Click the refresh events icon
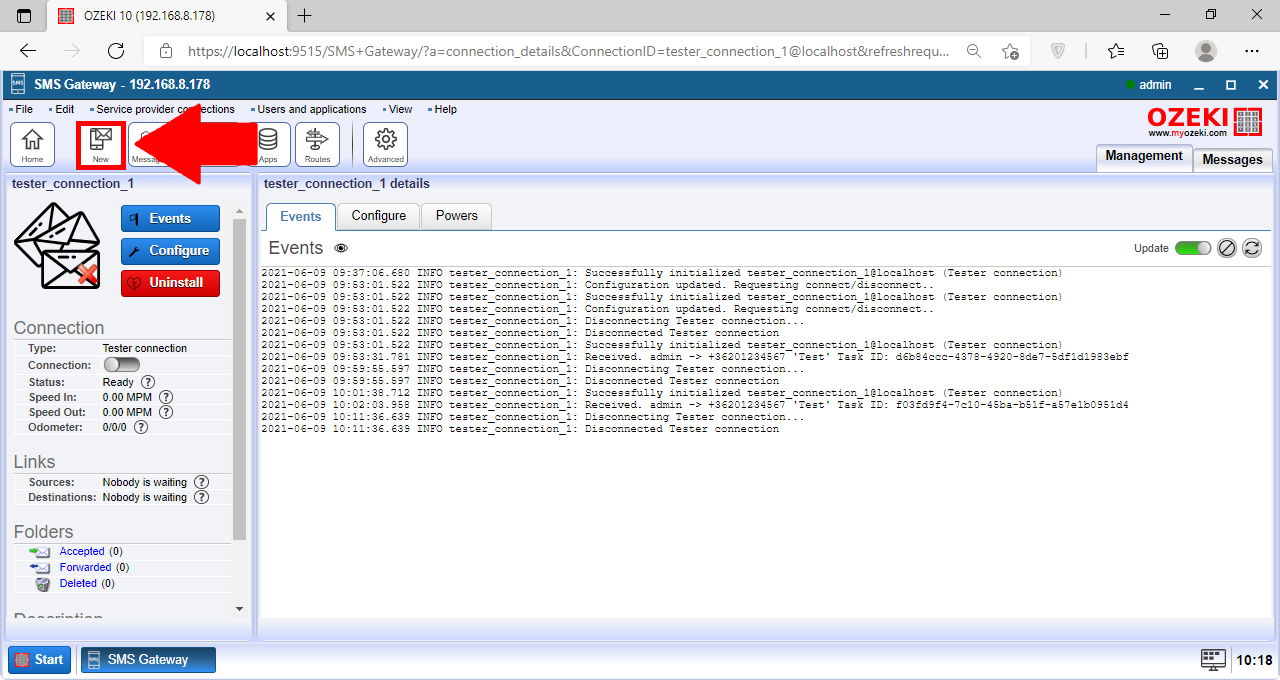The image size is (1280, 680). [x=1252, y=248]
